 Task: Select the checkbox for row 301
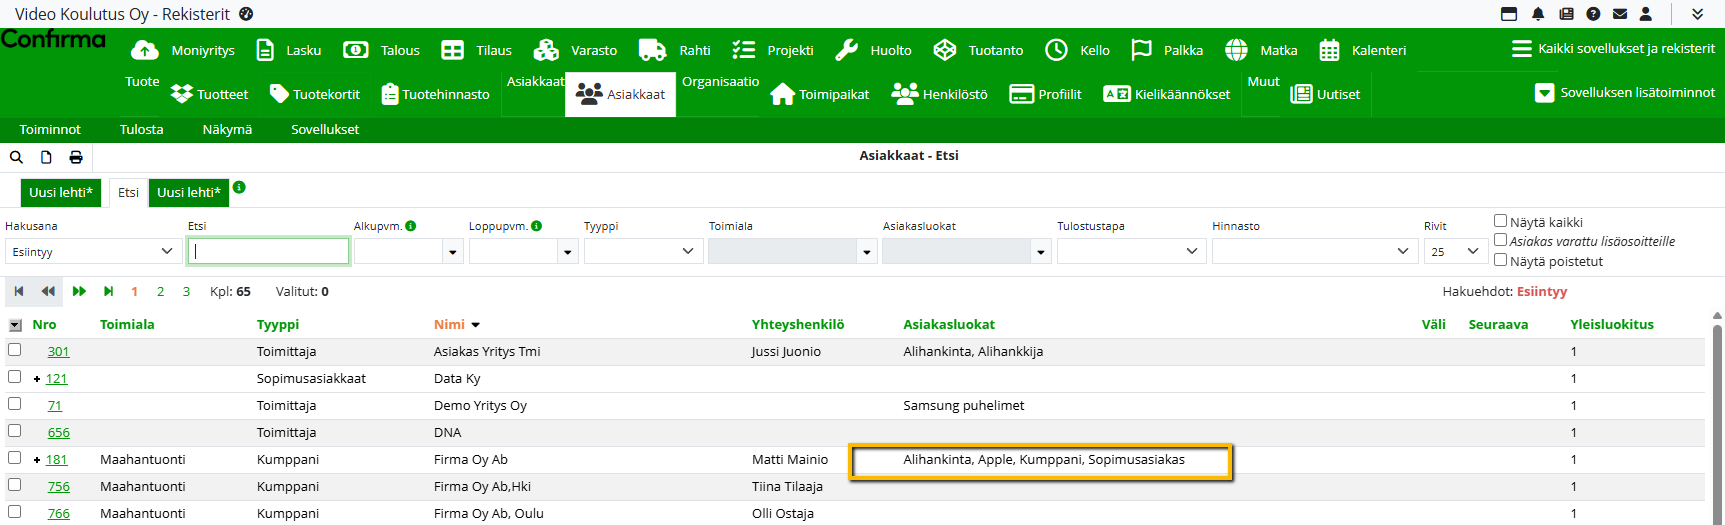(14, 350)
